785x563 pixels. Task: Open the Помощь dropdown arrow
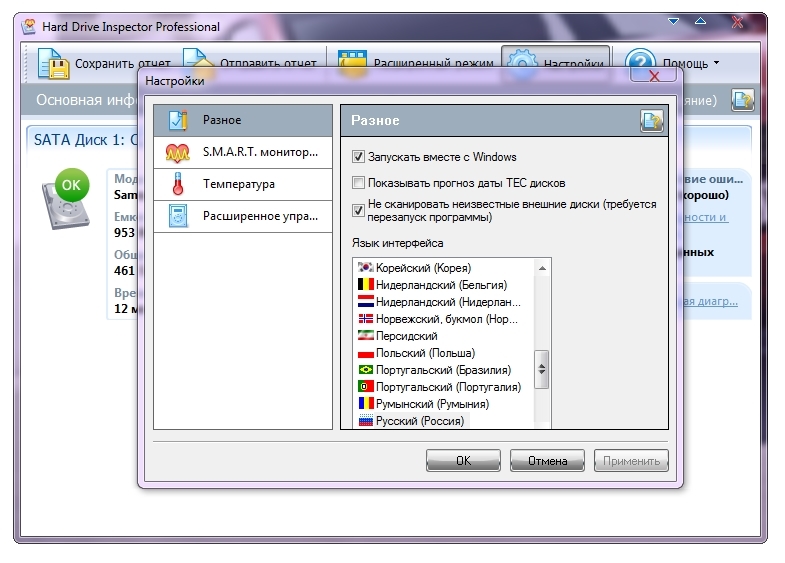click(x=716, y=63)
